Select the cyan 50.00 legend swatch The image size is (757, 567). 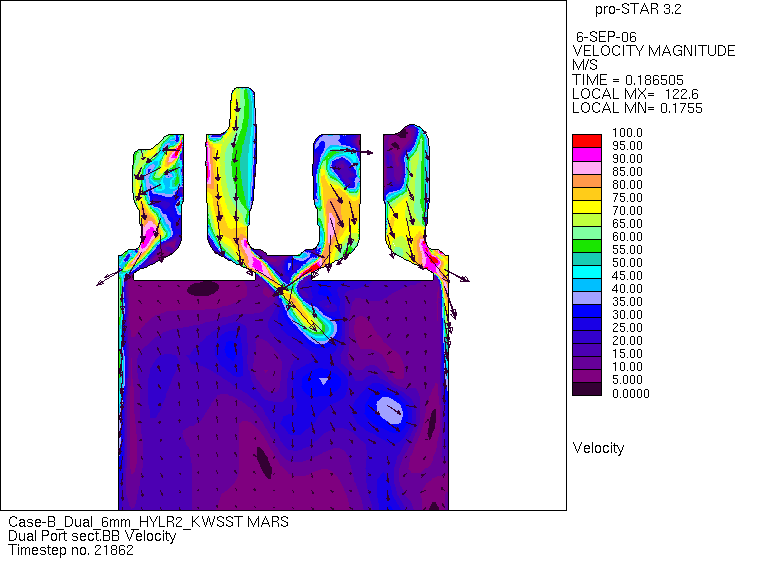tap(587, 271)
